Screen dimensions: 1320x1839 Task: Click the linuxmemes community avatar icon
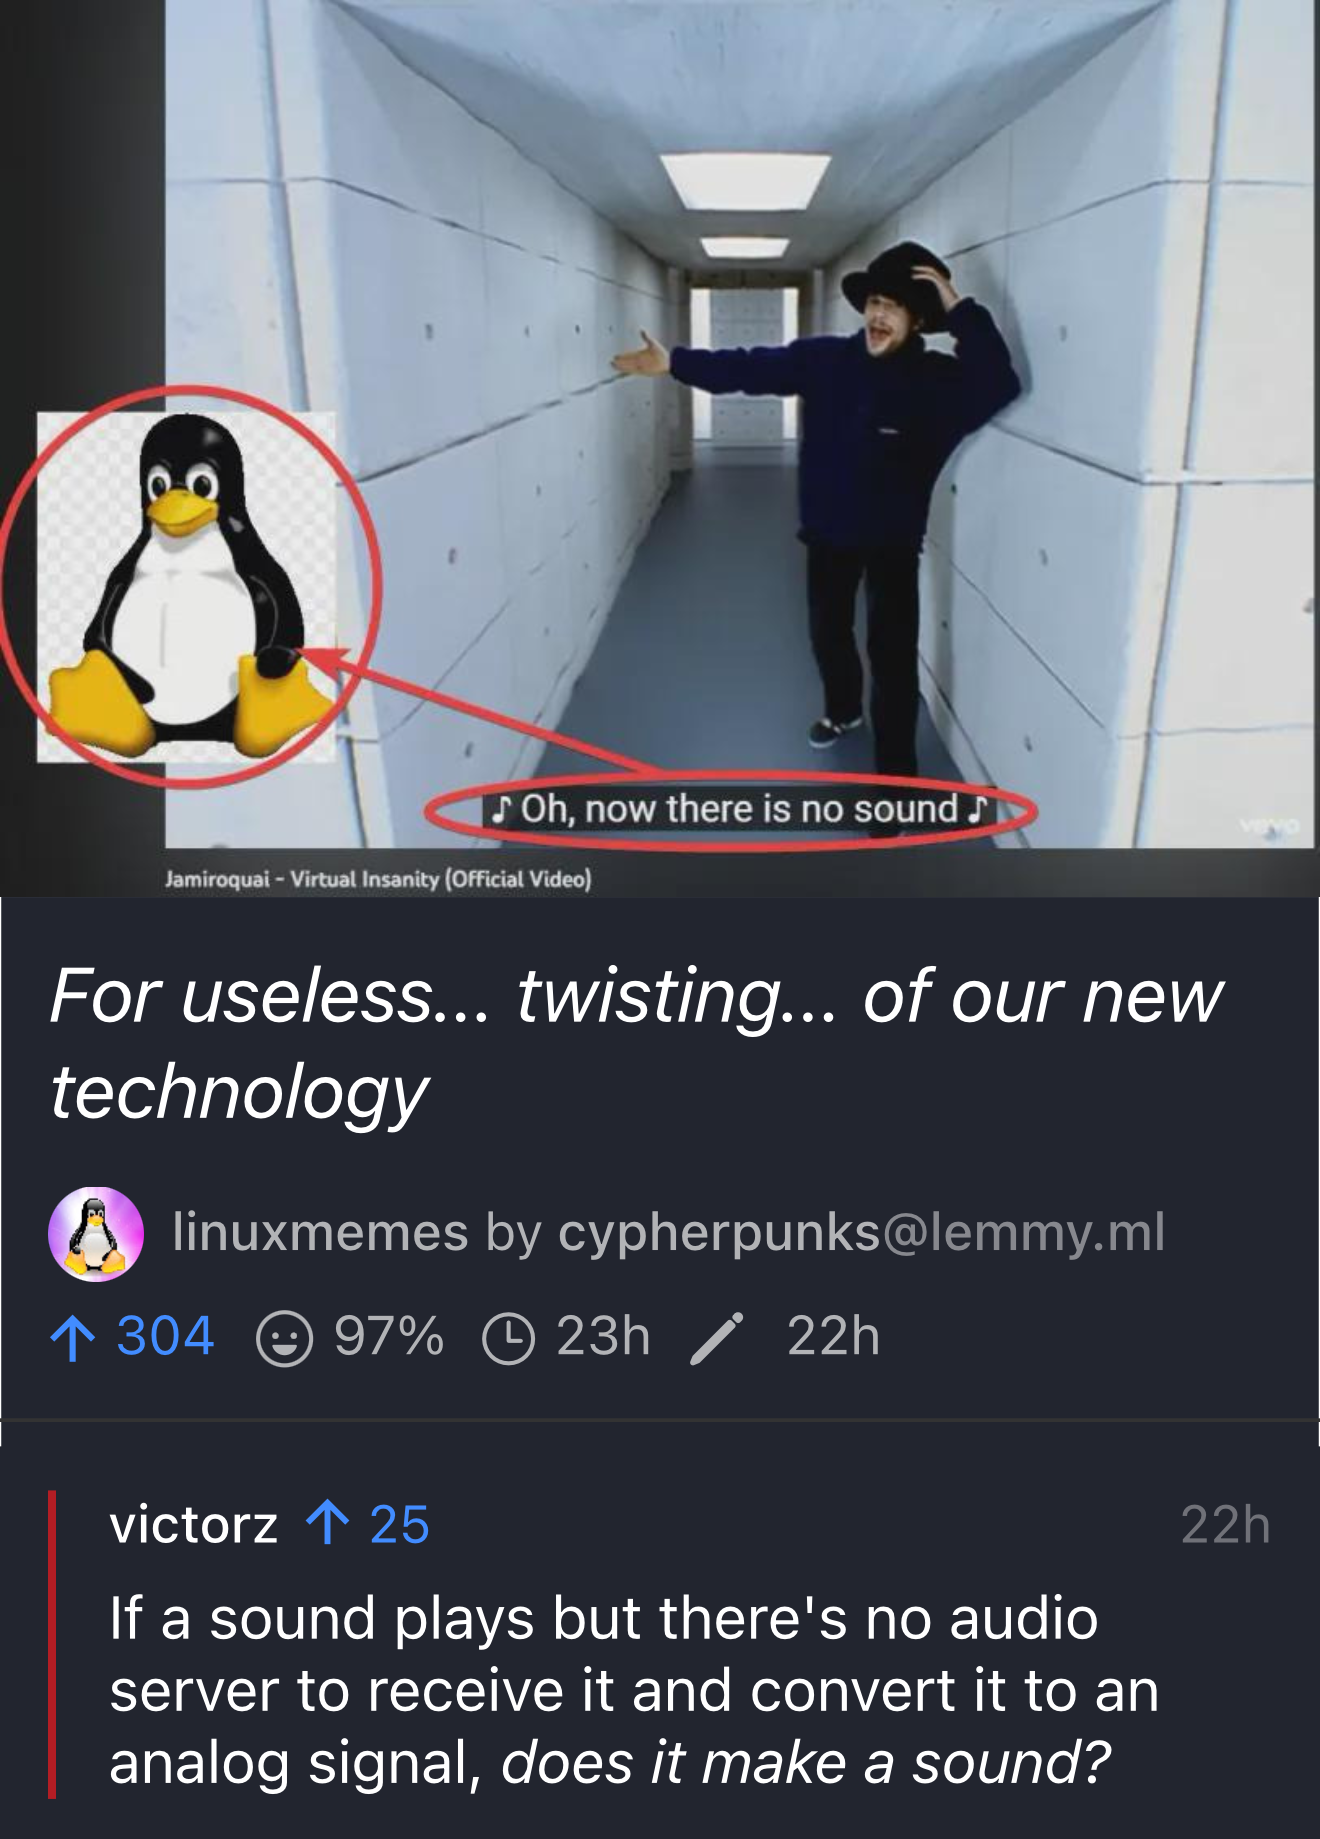coord(96,1234)
